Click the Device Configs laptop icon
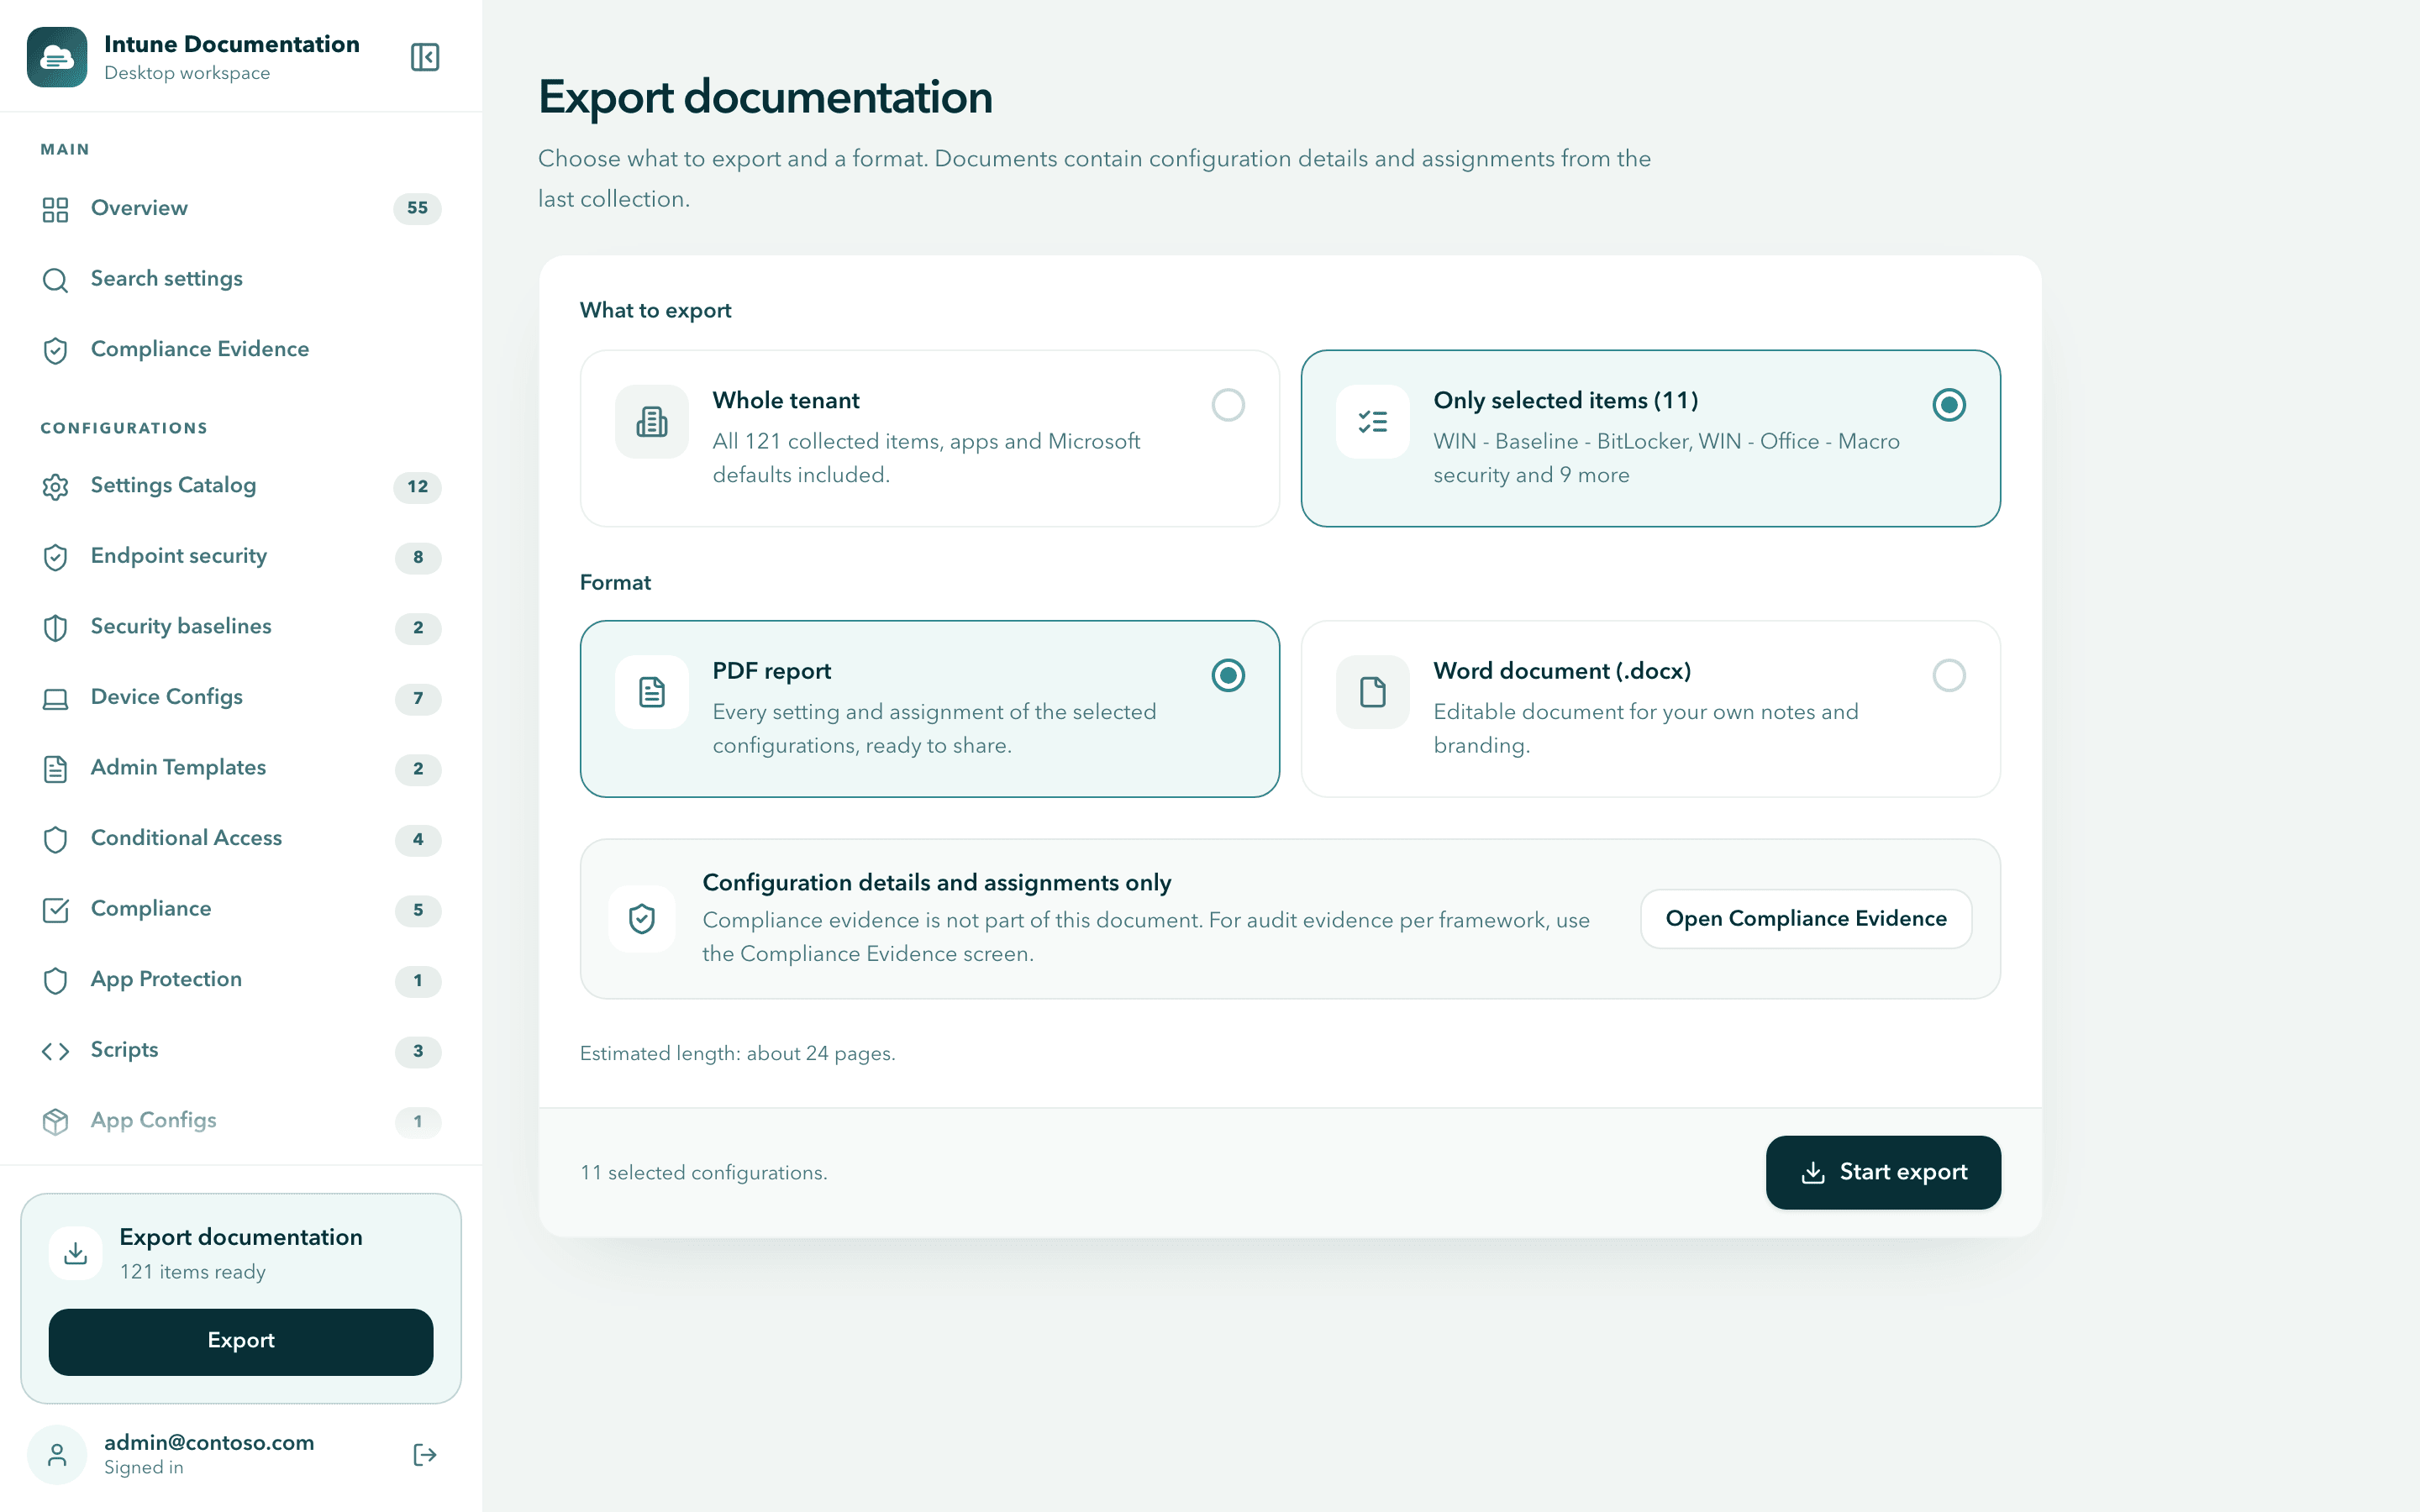 click(55, 698)
